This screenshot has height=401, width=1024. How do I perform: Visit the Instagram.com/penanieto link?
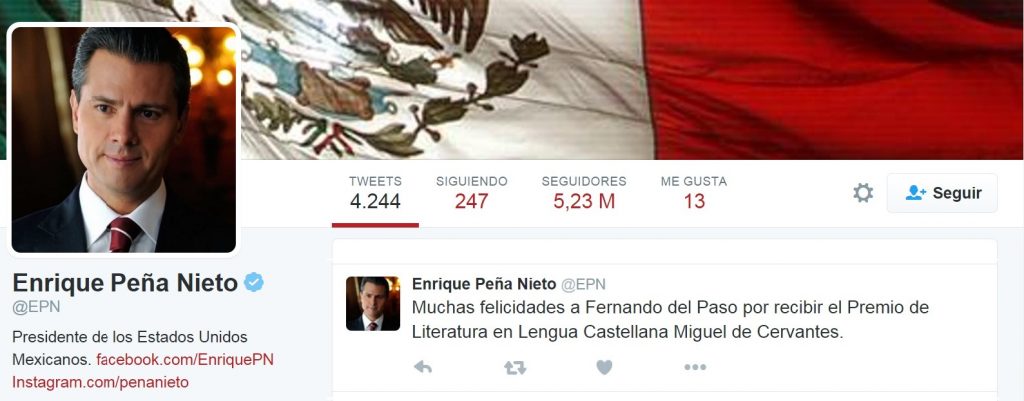pyautogui.click(x=101, y=381)
